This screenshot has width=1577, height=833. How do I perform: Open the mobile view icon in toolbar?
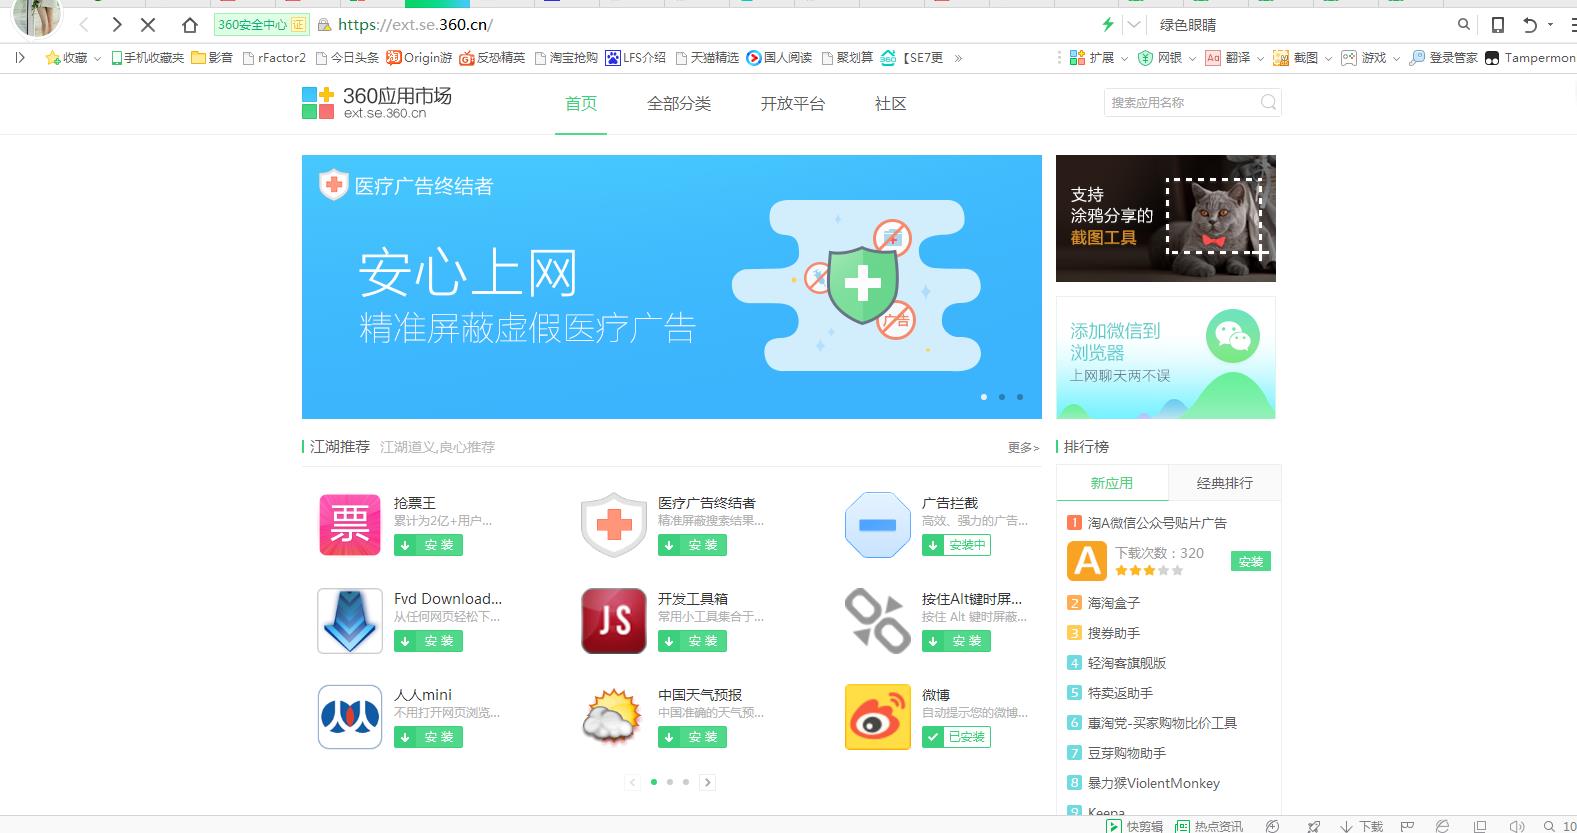click(1498, 25)
